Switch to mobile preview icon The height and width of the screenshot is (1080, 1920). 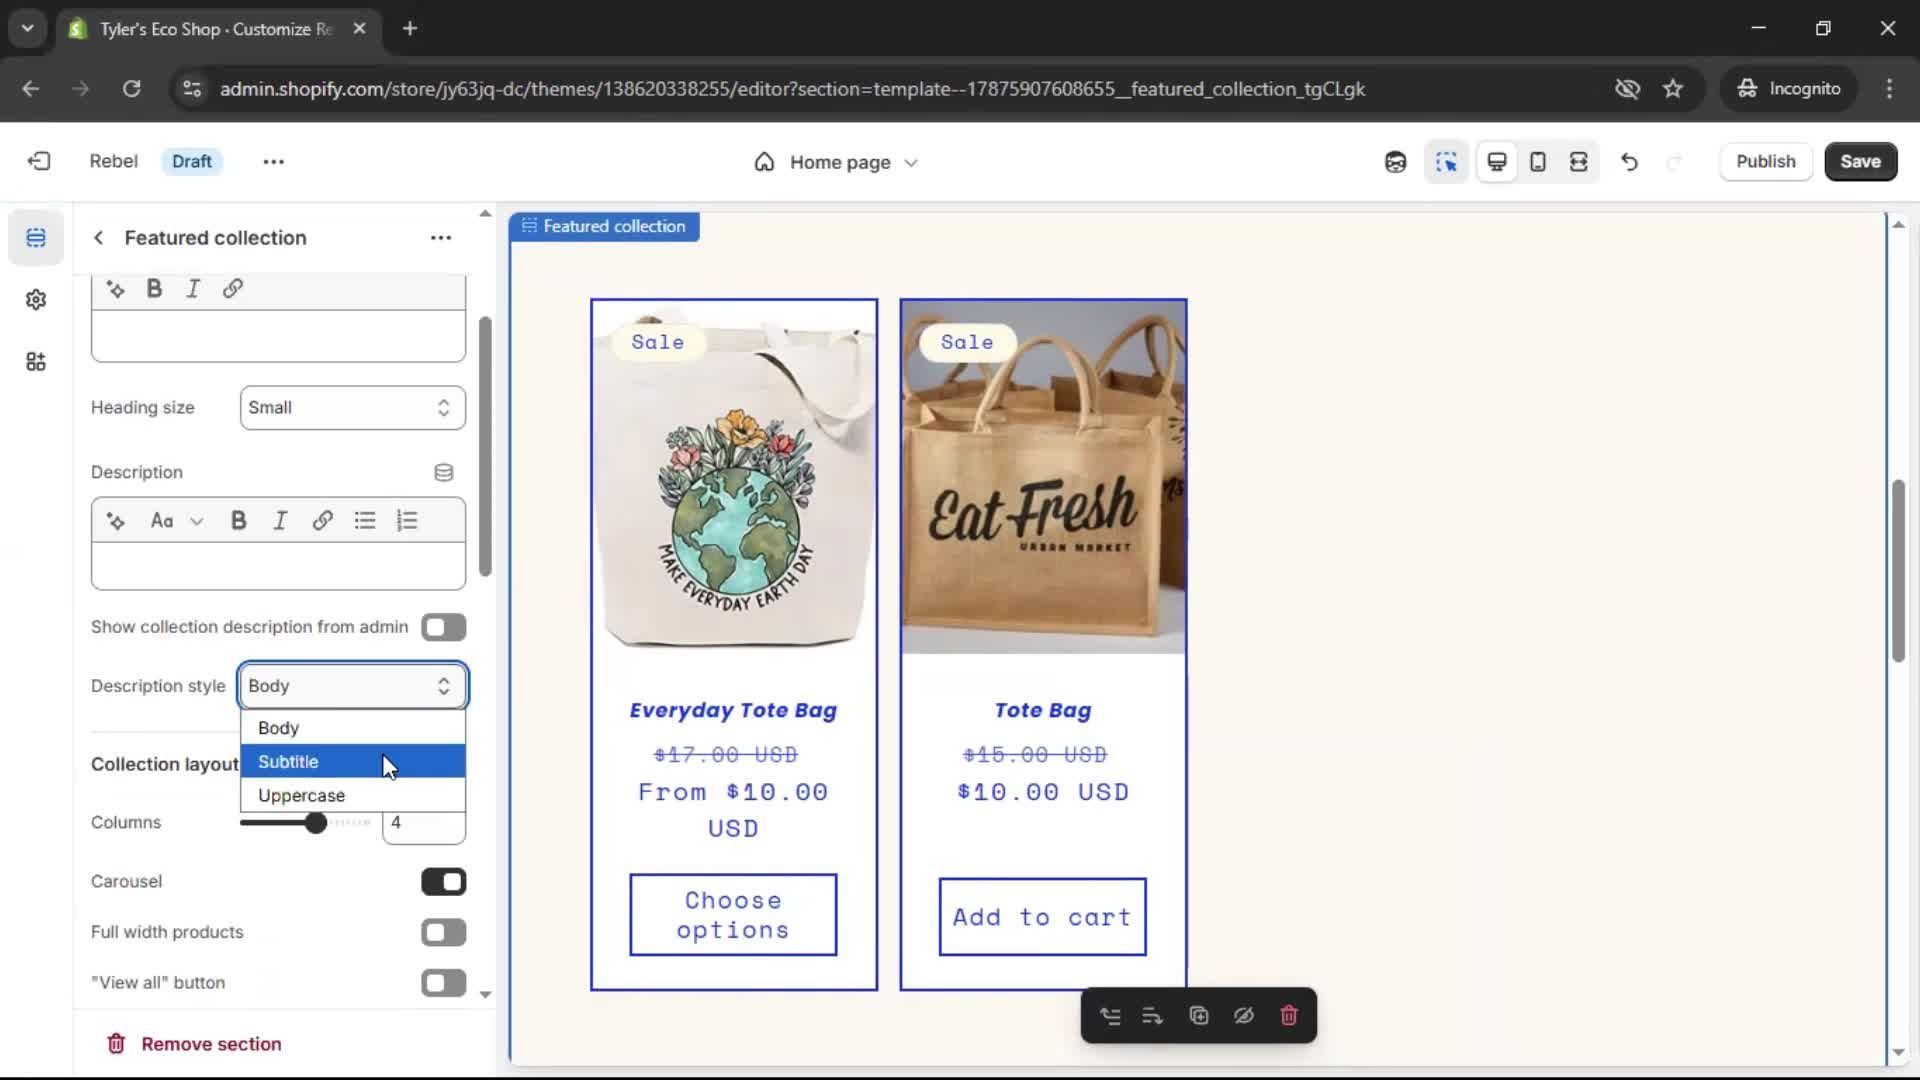pyautogui.click(x=1538, y=162)
